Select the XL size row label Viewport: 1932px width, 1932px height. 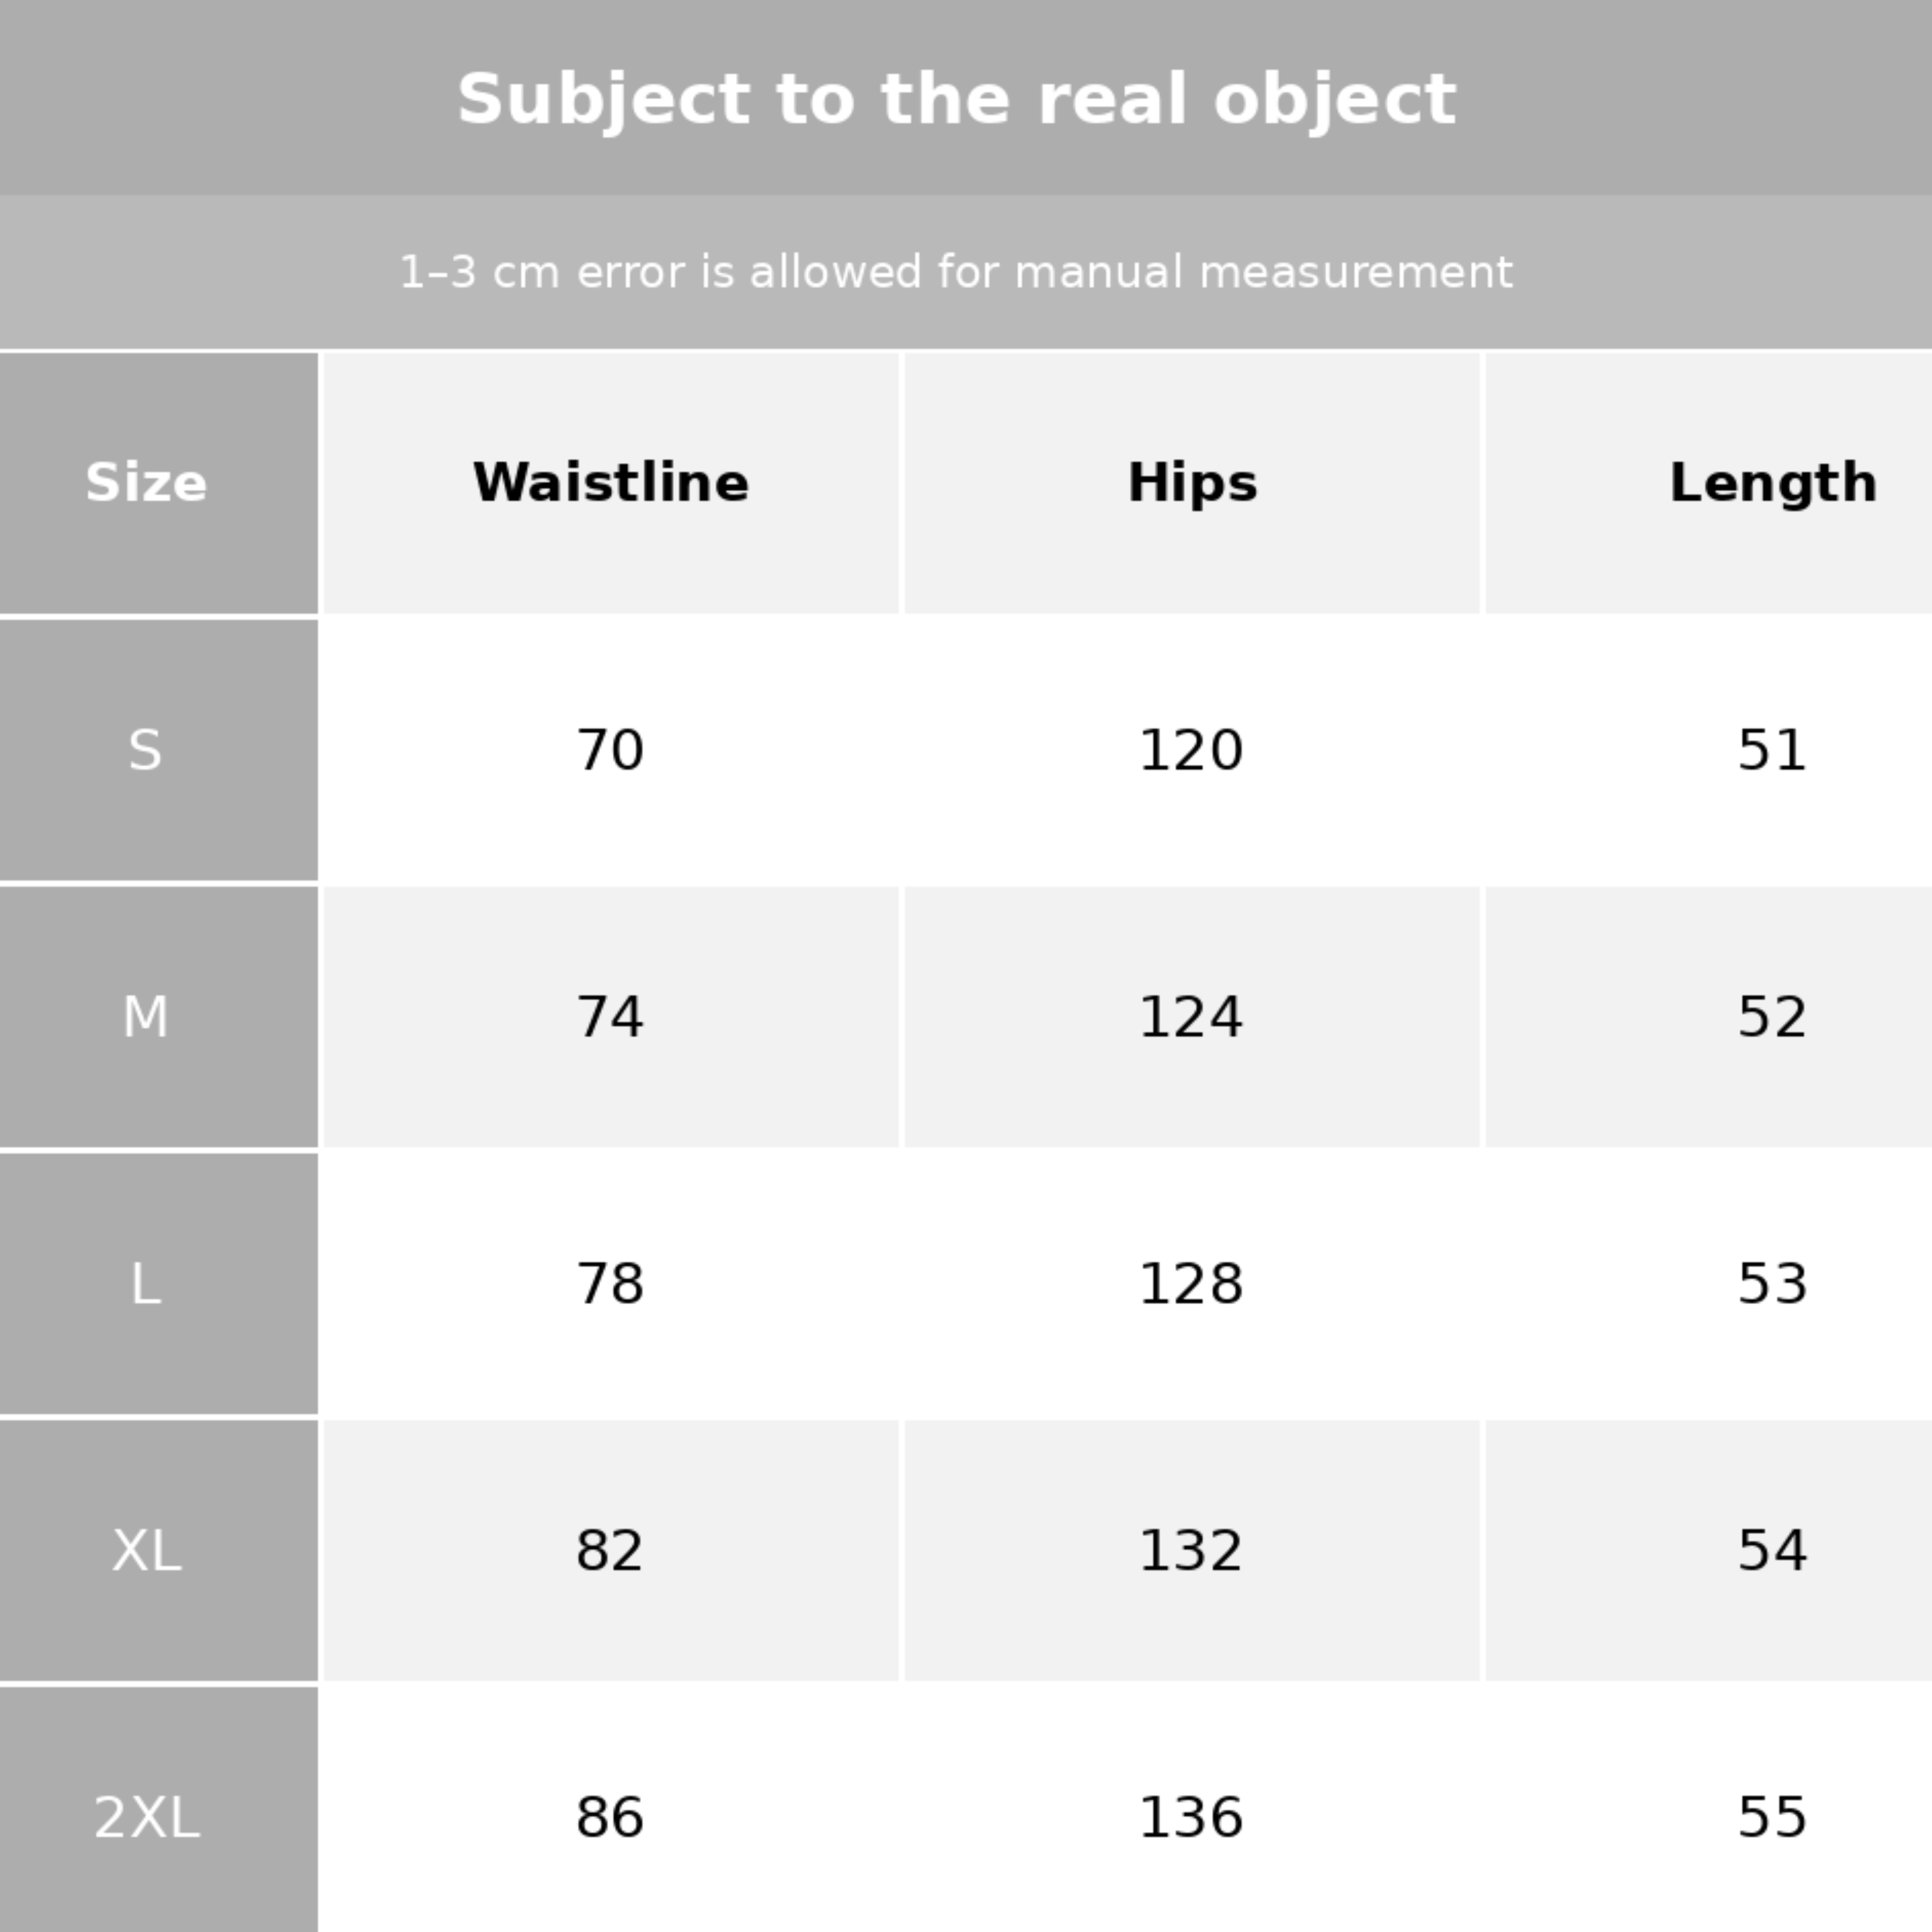tap(146, 1550)
